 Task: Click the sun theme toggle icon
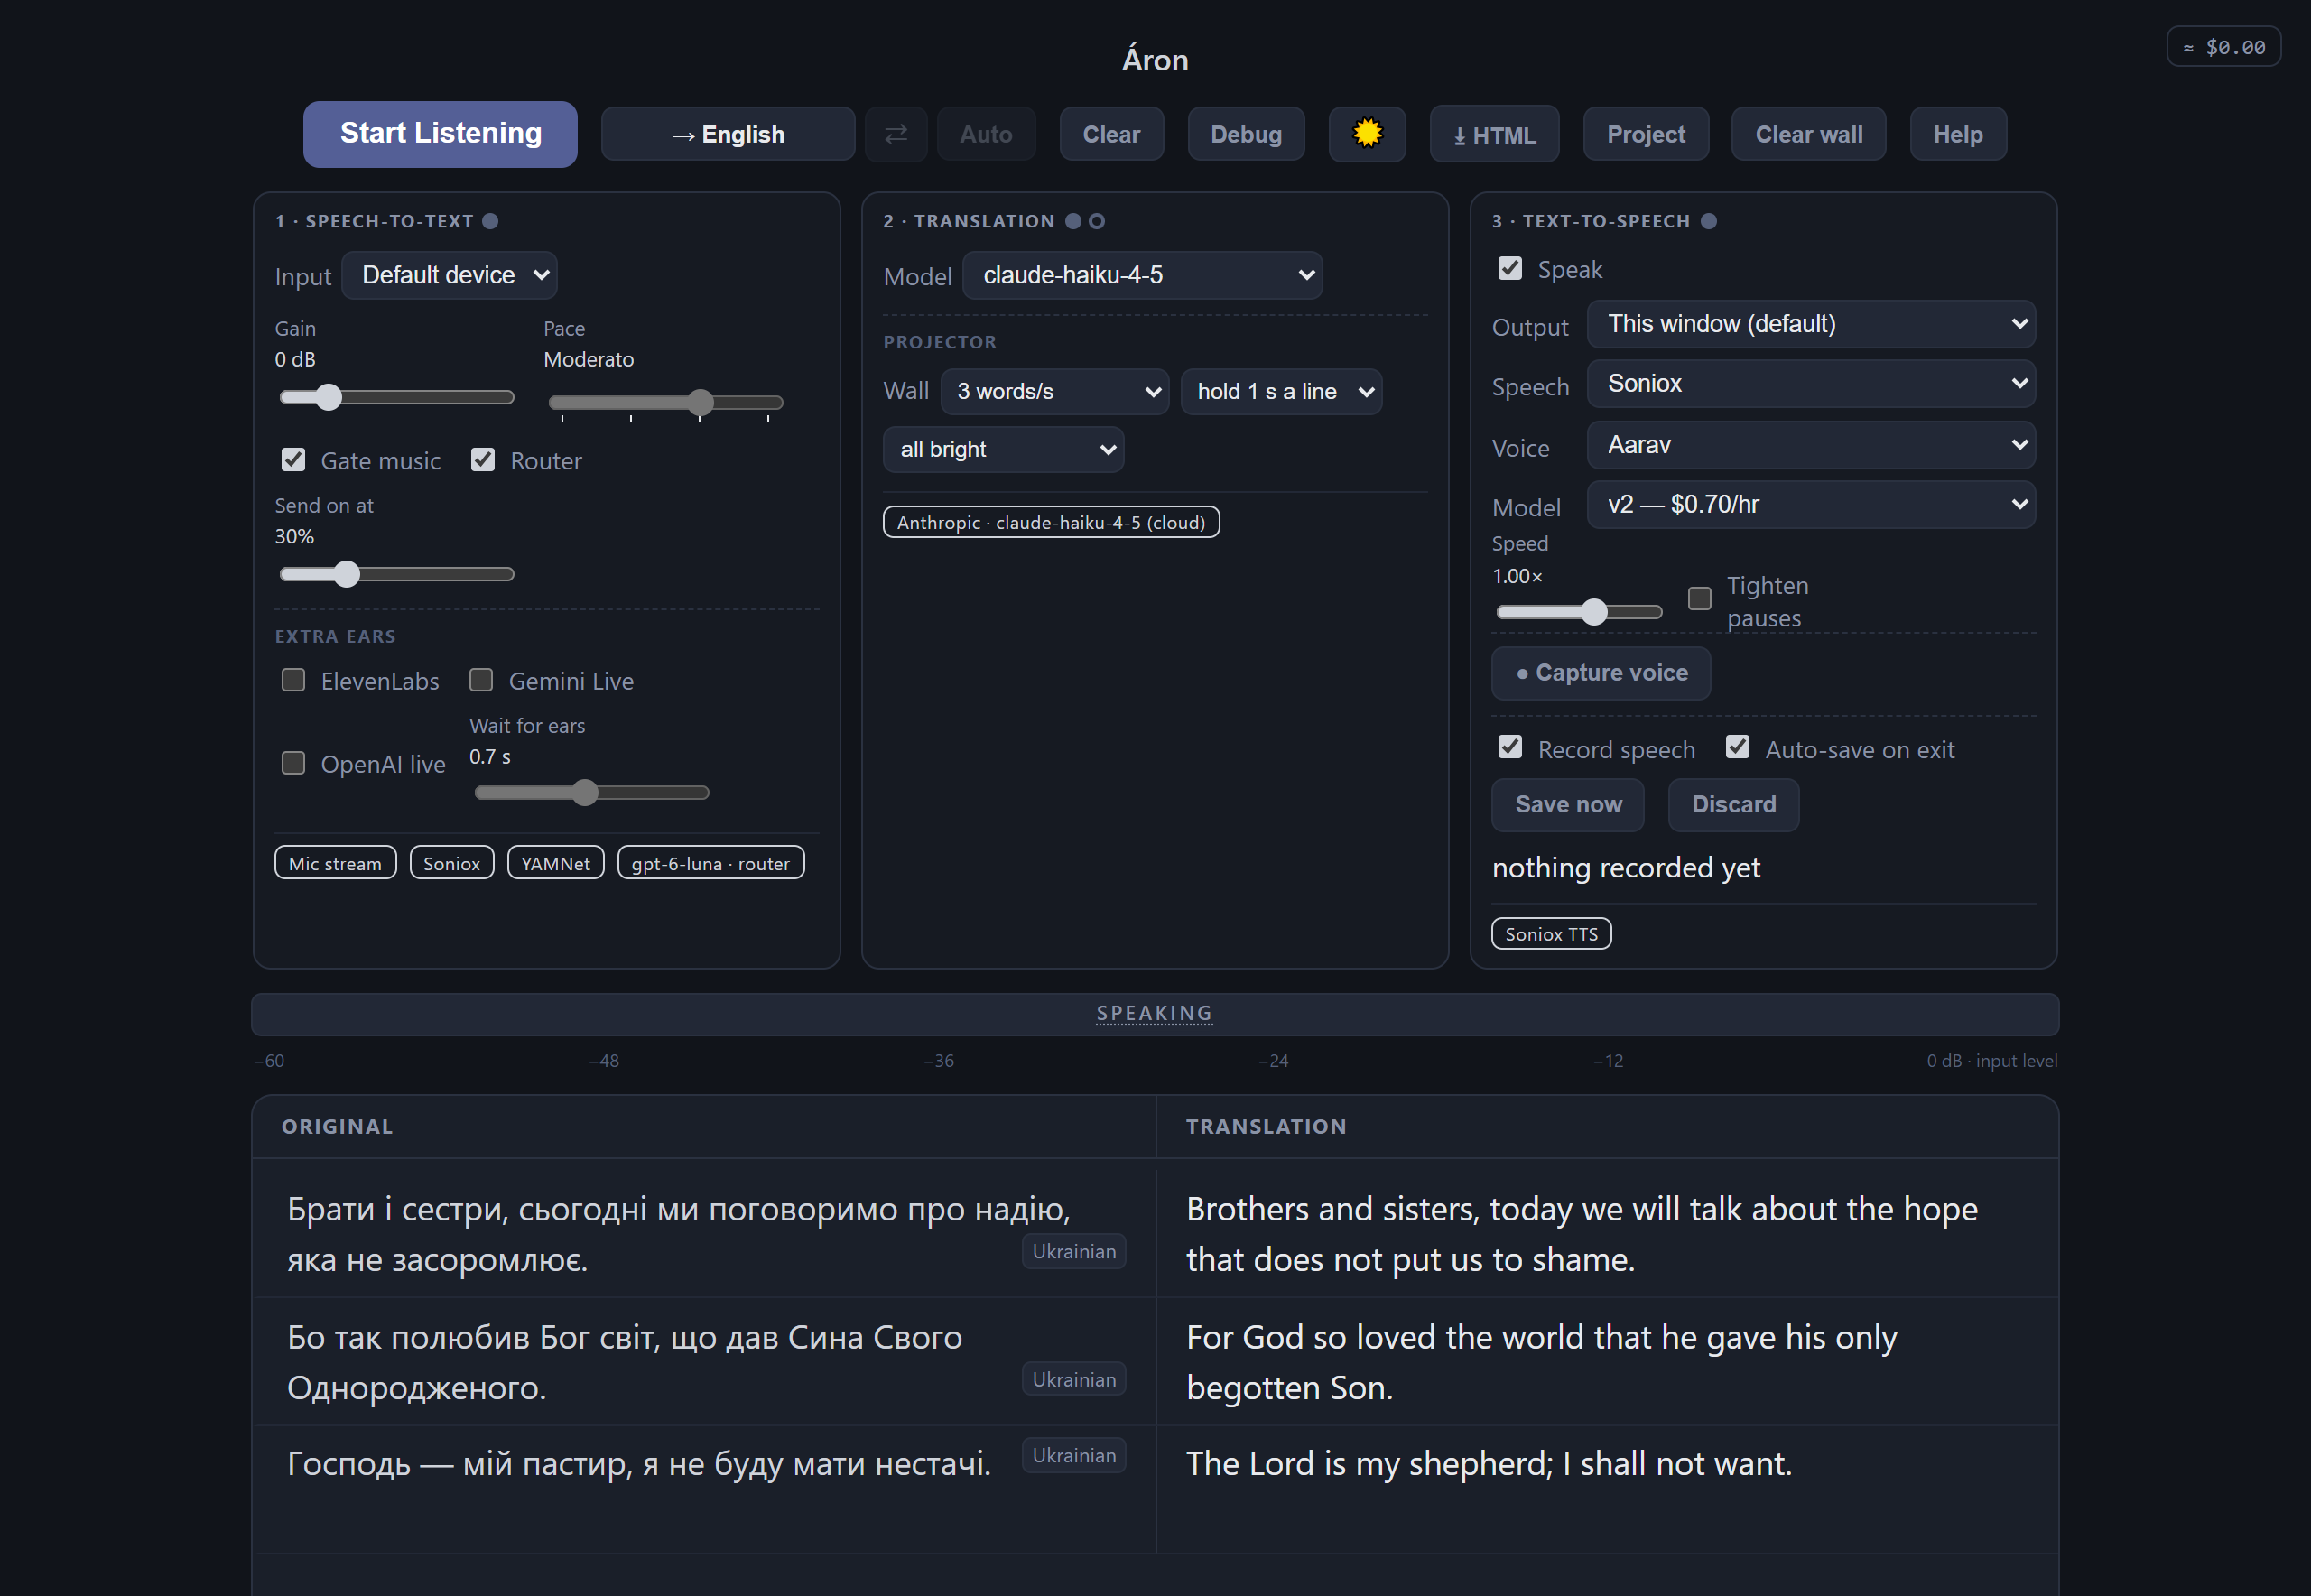point(1366,133)
